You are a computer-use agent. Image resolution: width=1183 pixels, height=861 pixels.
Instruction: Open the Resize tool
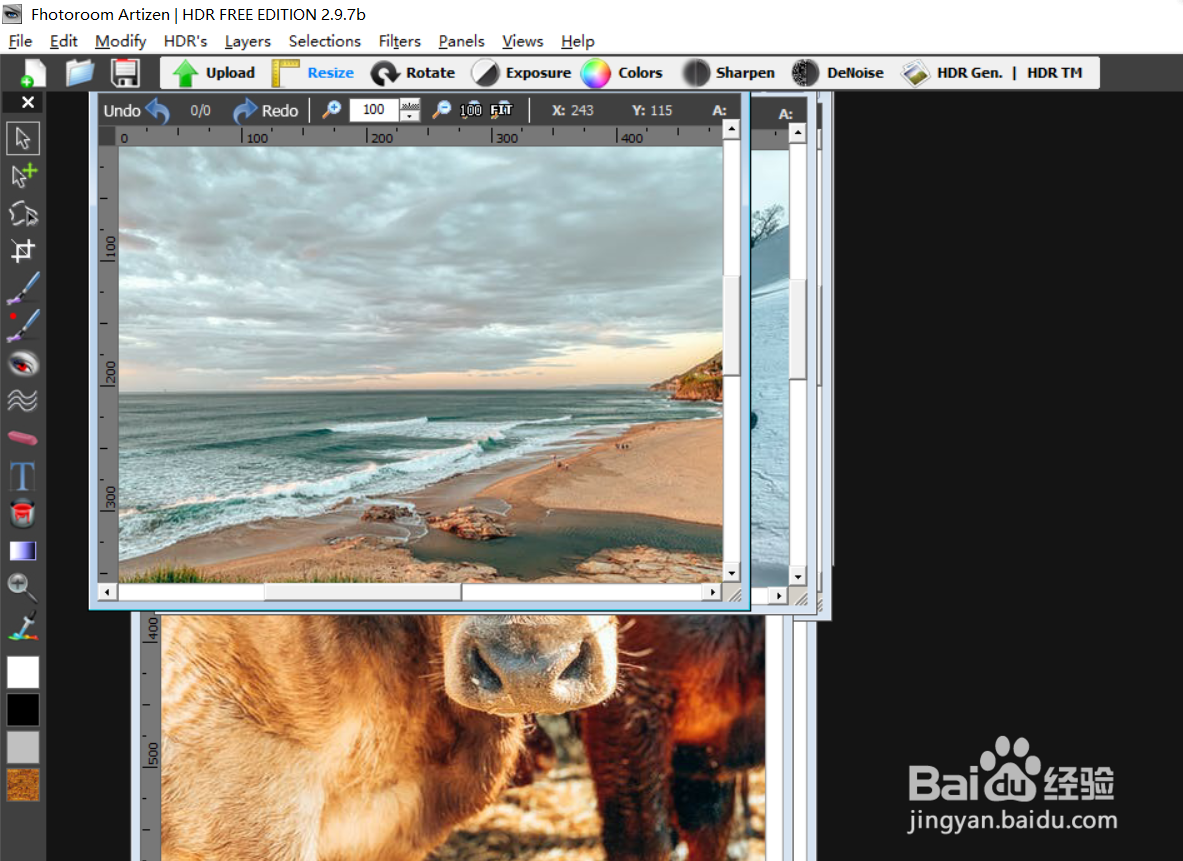(x=313, y=73)
